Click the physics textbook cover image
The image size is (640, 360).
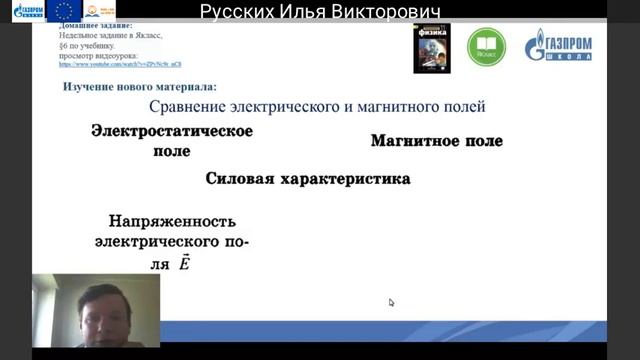click(x=432, y=49)
